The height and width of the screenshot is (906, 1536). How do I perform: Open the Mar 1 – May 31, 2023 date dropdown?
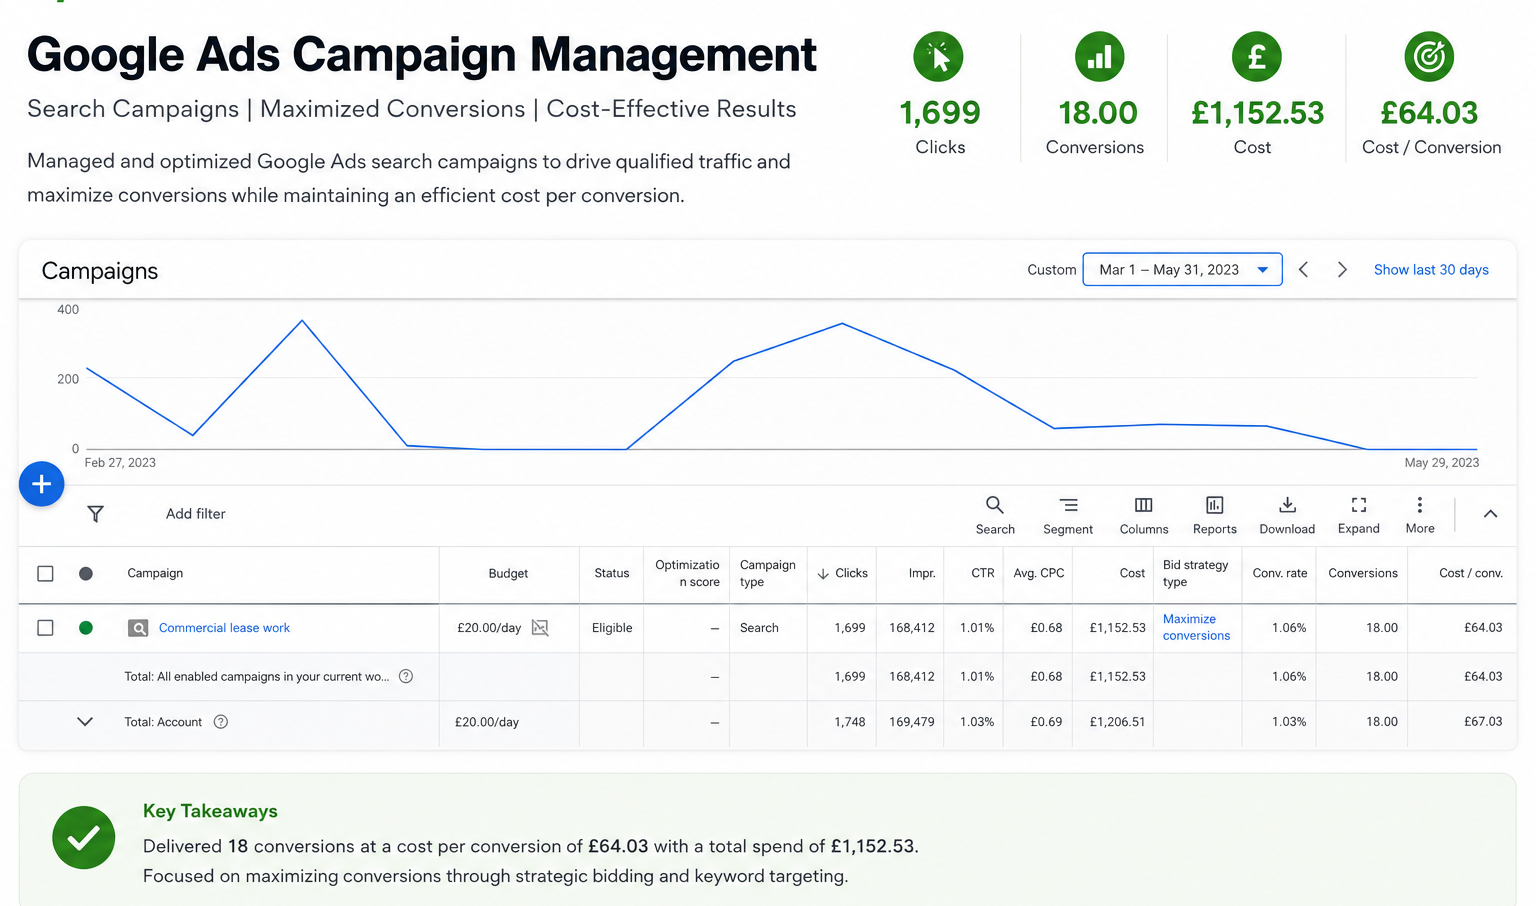pos(1182,270)
